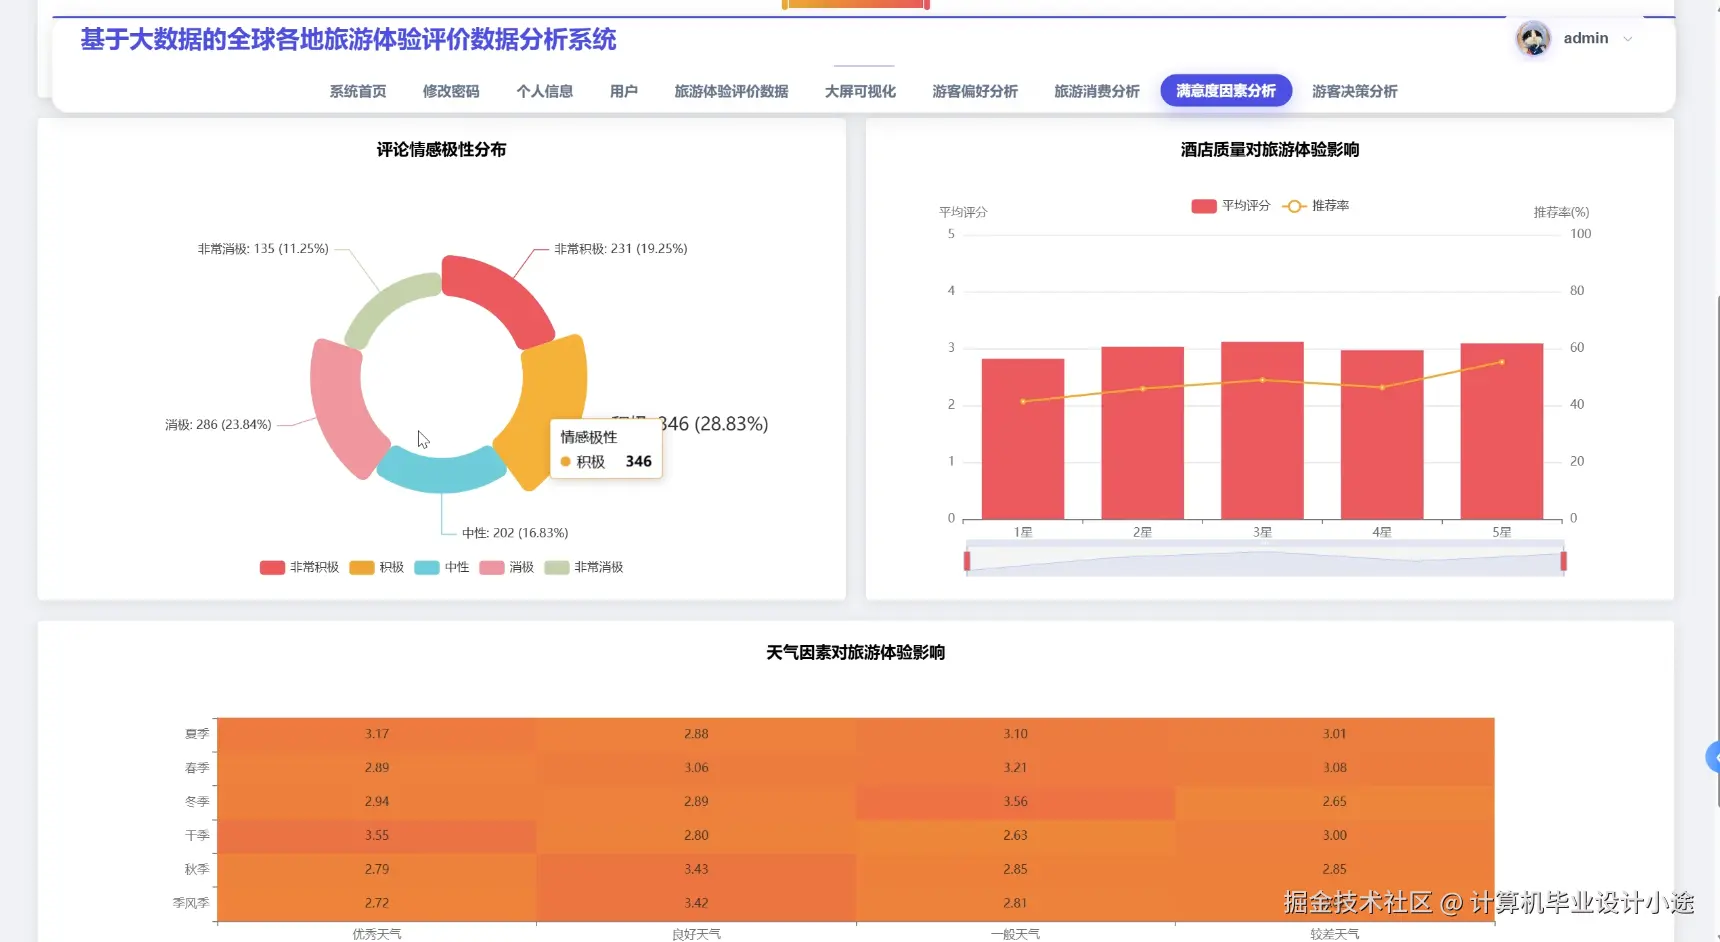1720x942 pixels.
Task: Click 推荐率 line point at 1星
Action: coord(1023,402)
